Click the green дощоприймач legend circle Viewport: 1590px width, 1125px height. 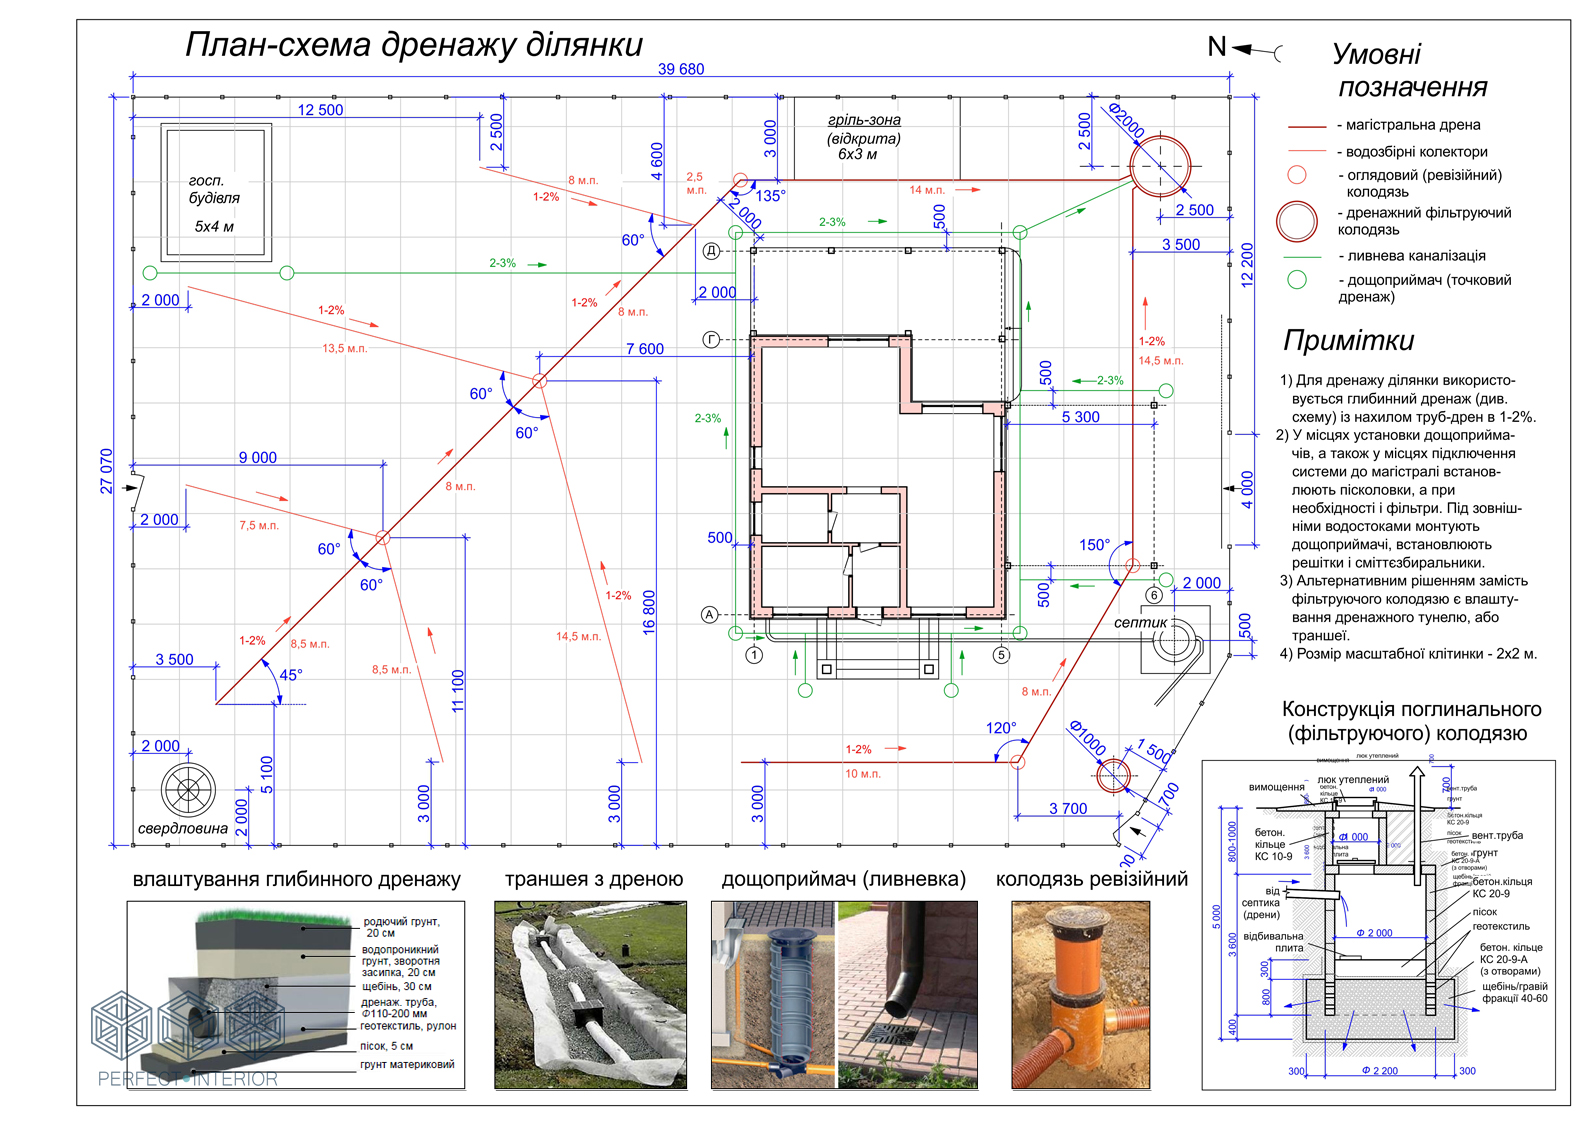click(1297, 280)
